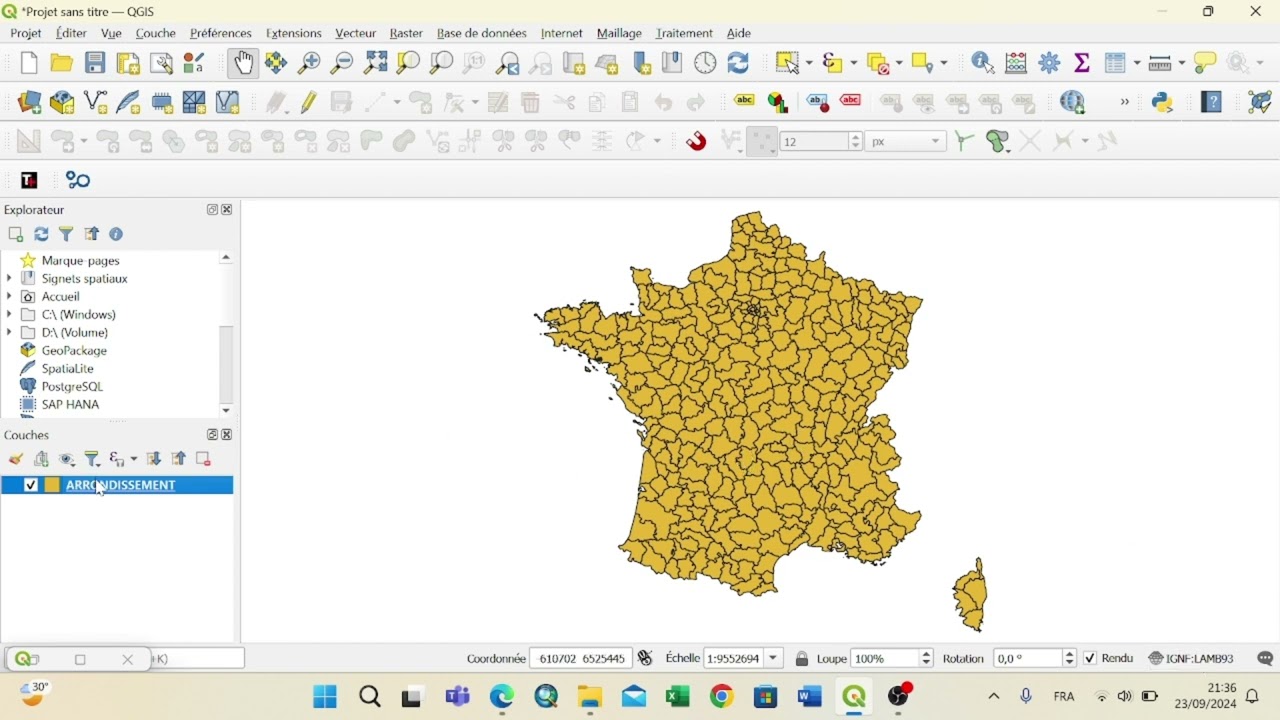Open Excel from the taskbar
The height and width of the screenshot is (720, 1280).
click(678, 698)
